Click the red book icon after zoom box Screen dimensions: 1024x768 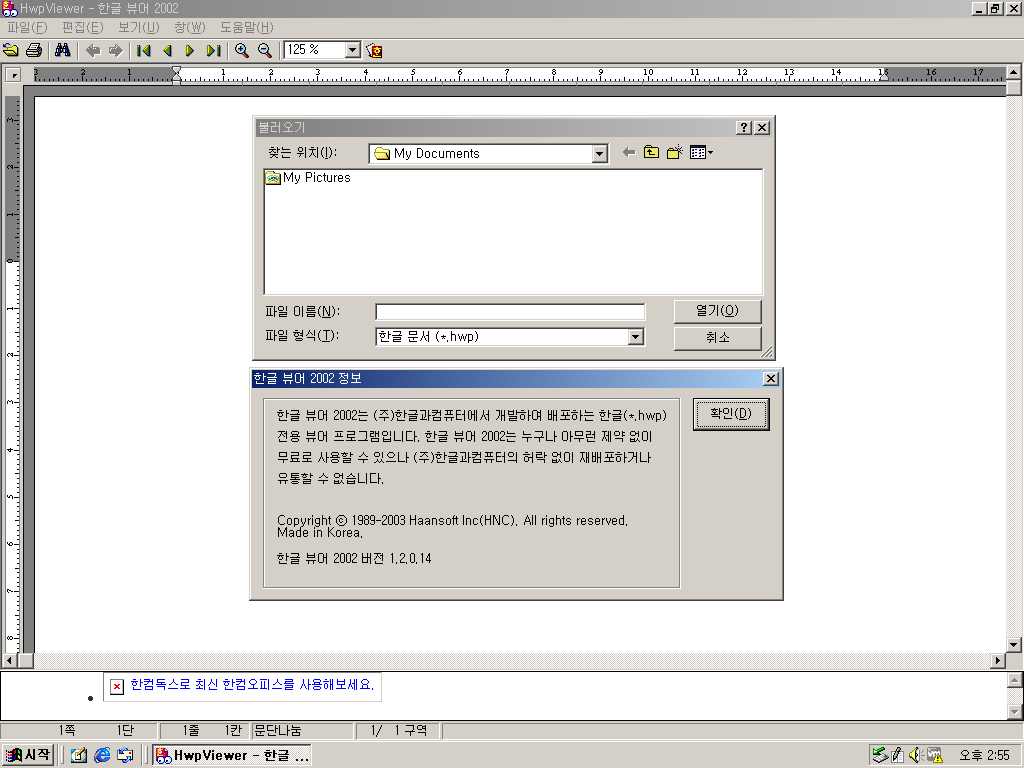pos(374,50)
